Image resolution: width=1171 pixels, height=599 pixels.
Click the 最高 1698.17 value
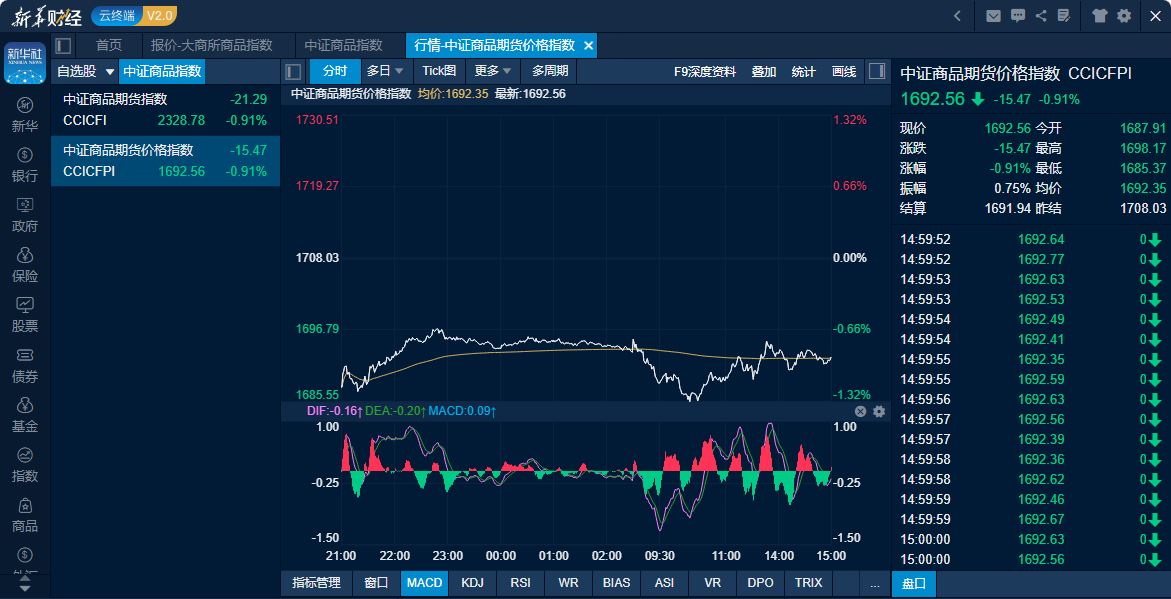coord(1143,149)
